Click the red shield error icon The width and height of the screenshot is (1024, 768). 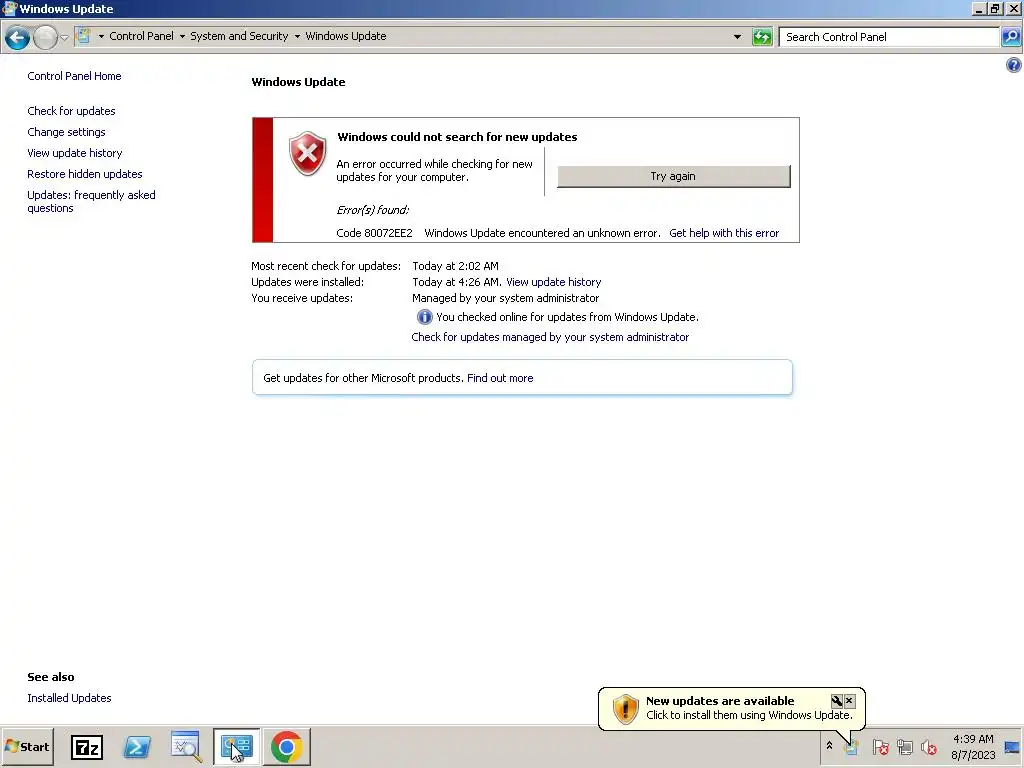pyautogui.click(x=308, y=153)
